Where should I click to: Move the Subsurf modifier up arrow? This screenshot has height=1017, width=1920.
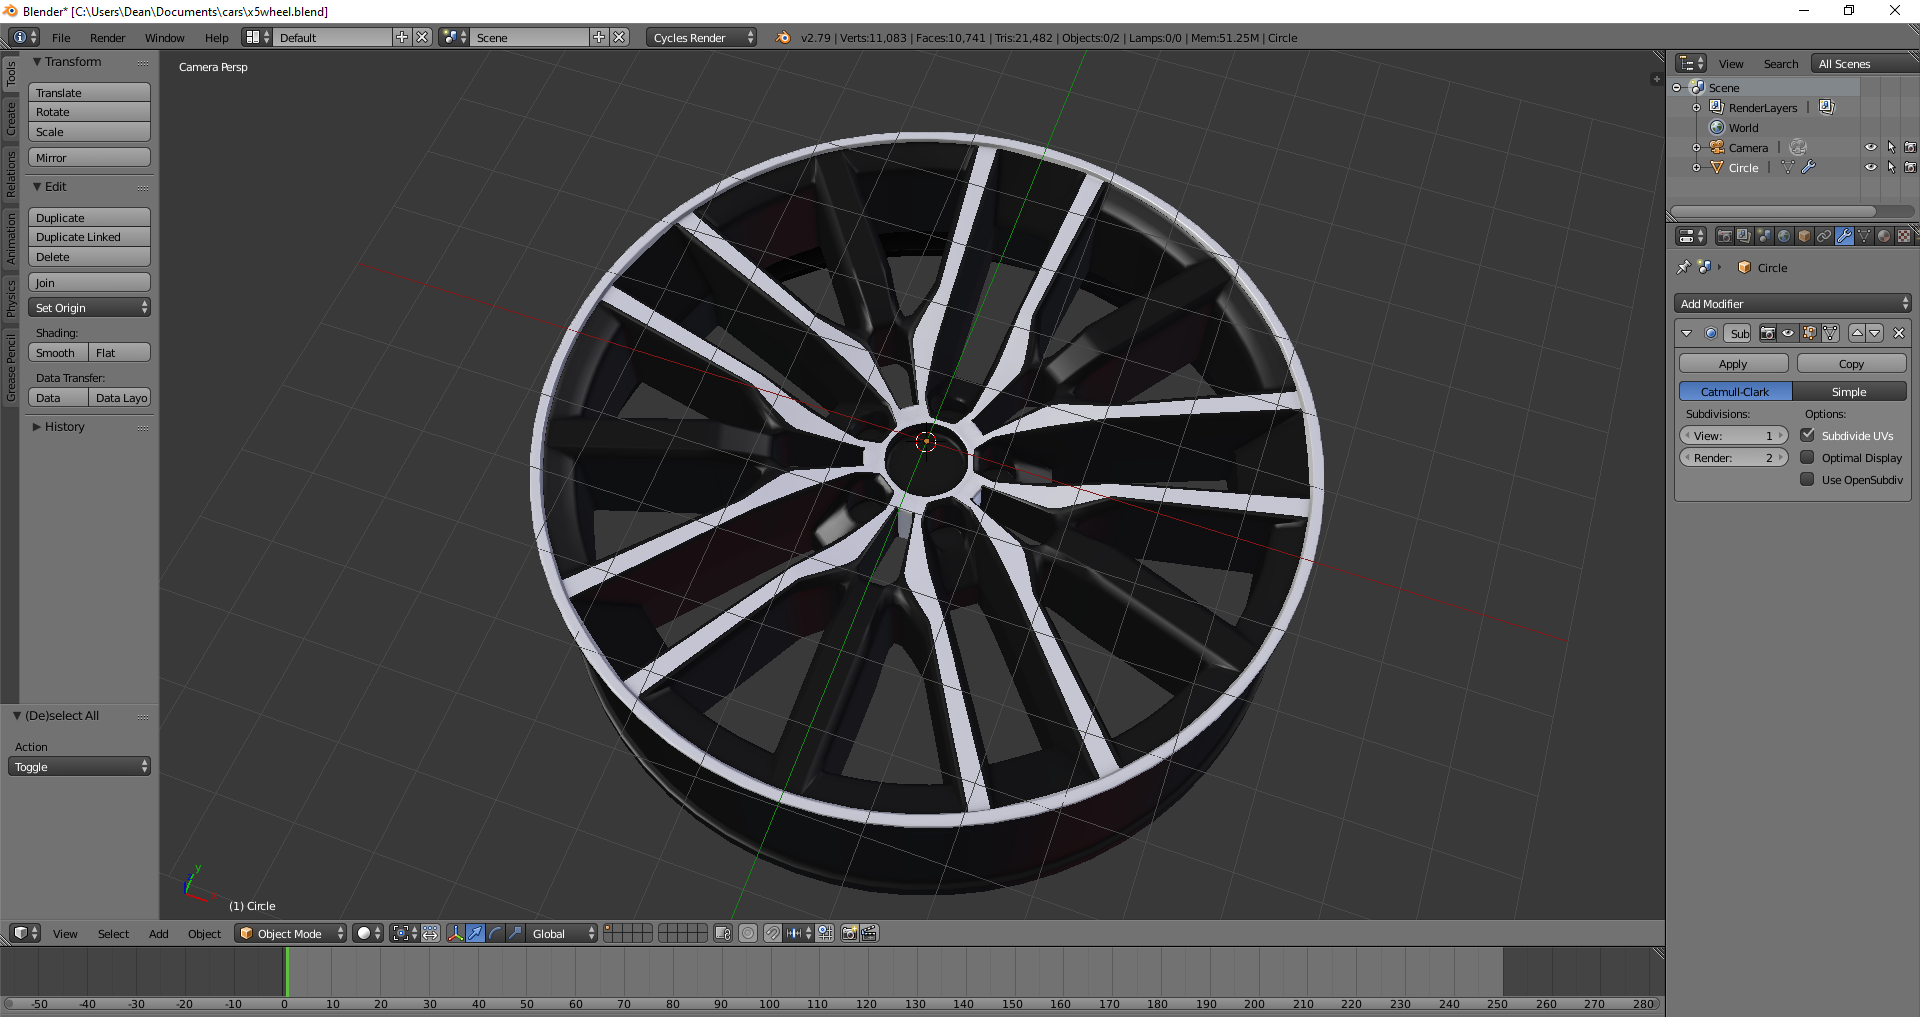click(1857, 333)
